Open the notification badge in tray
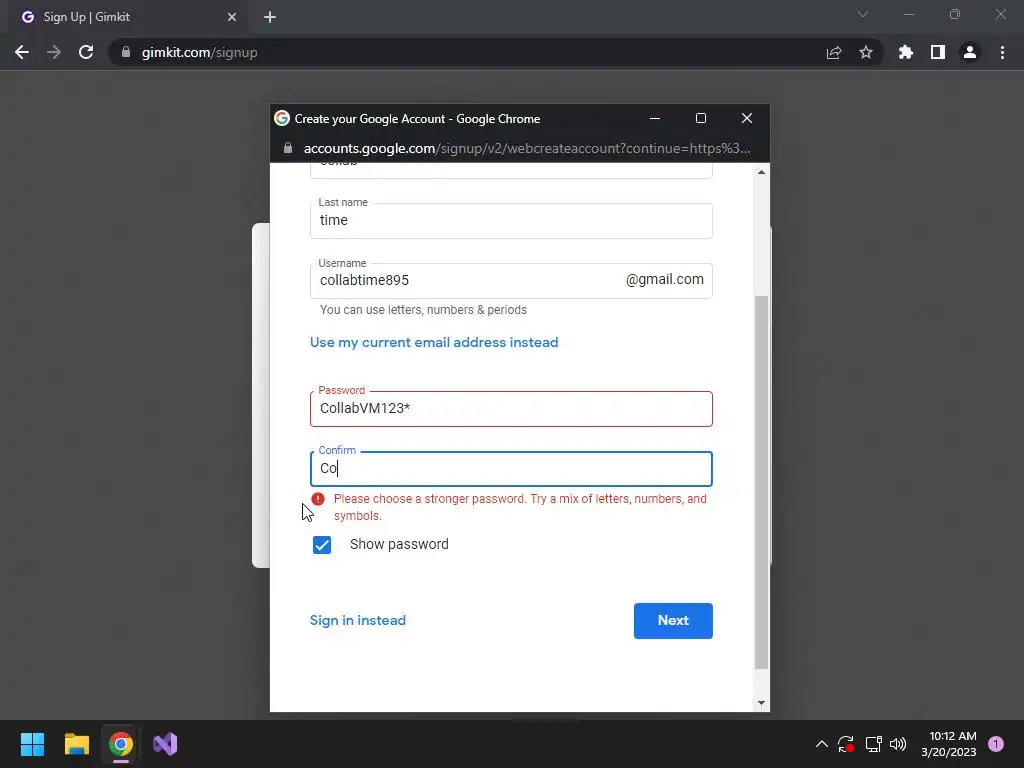The height and width of the screenshot is (768, 1024). point(996,744)
